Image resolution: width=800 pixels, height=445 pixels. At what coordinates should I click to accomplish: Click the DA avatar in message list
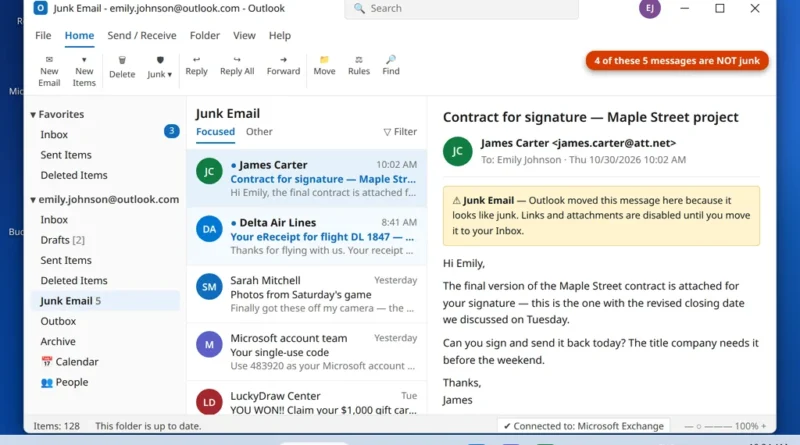[x=209, y=229]
